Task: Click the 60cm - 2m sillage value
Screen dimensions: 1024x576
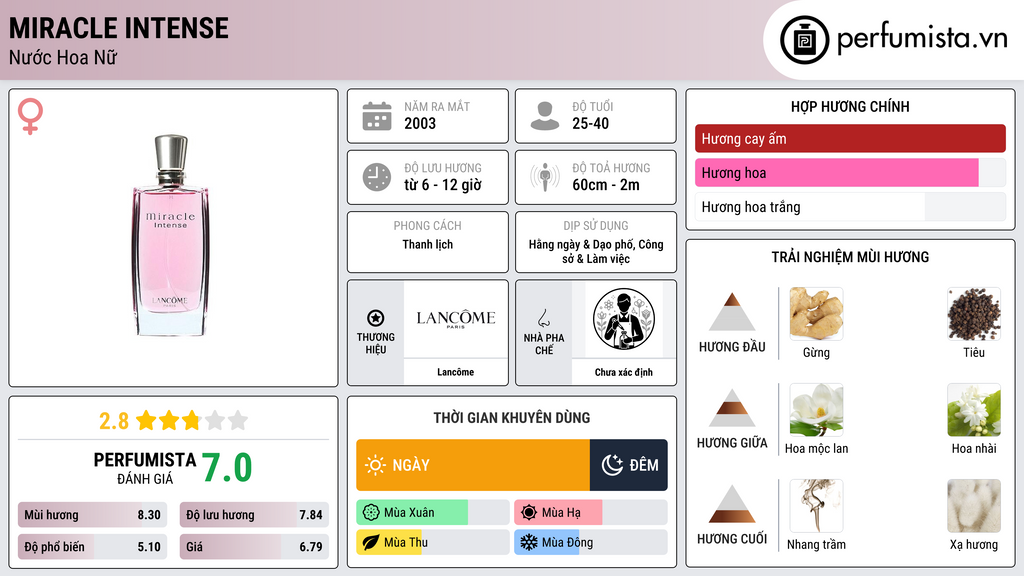Action: 606,185
